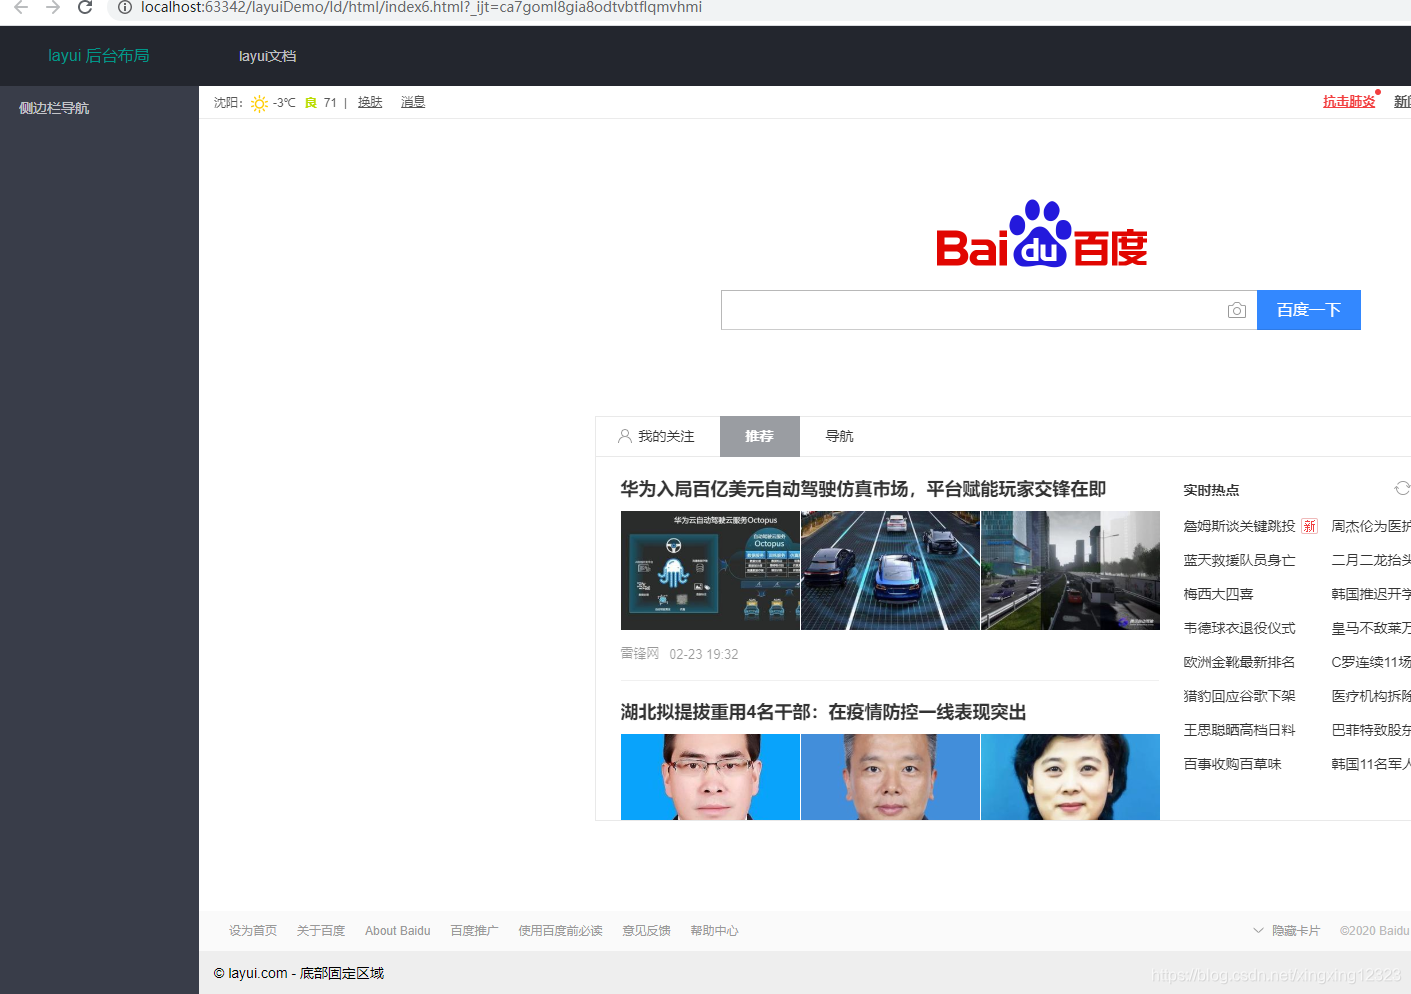
Task: Open the 抗击肺炎 link
Action: click(x=1349, y=102)
